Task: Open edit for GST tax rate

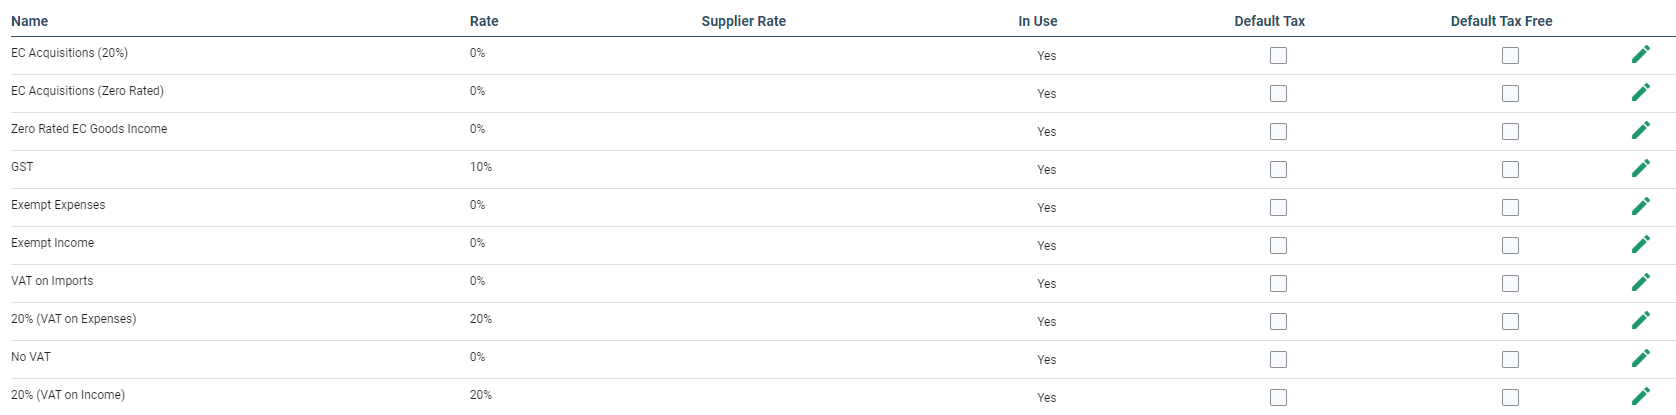Action: (x=1640, y=169)
